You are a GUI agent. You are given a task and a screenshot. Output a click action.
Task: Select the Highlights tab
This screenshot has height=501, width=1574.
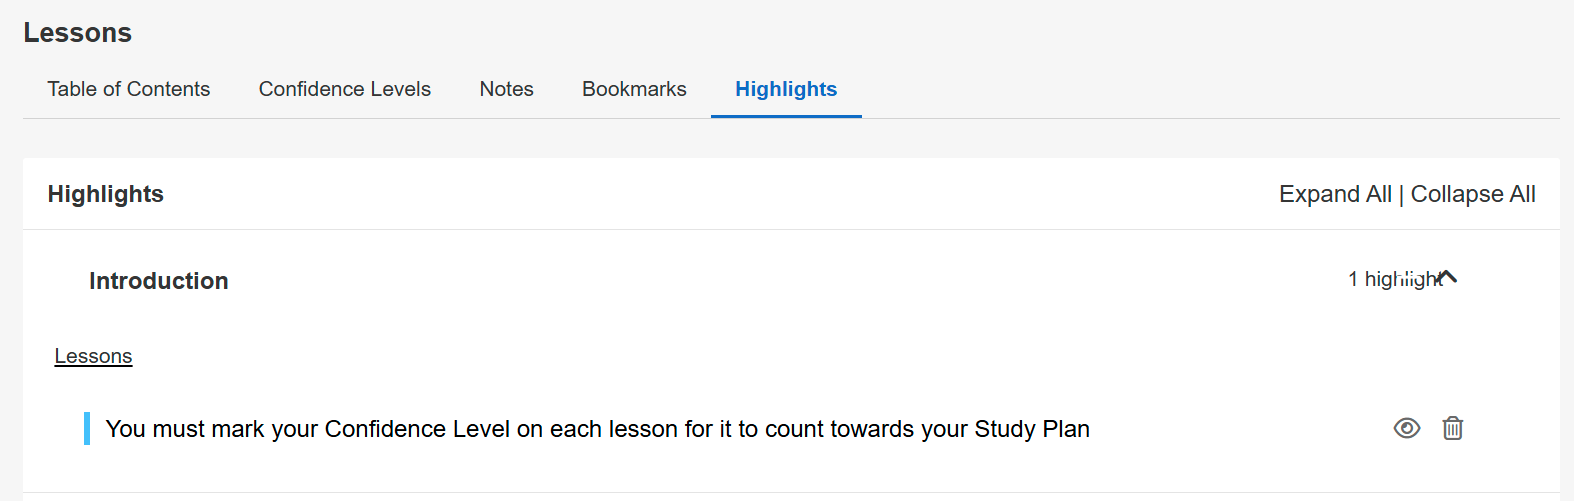[786, 89]
